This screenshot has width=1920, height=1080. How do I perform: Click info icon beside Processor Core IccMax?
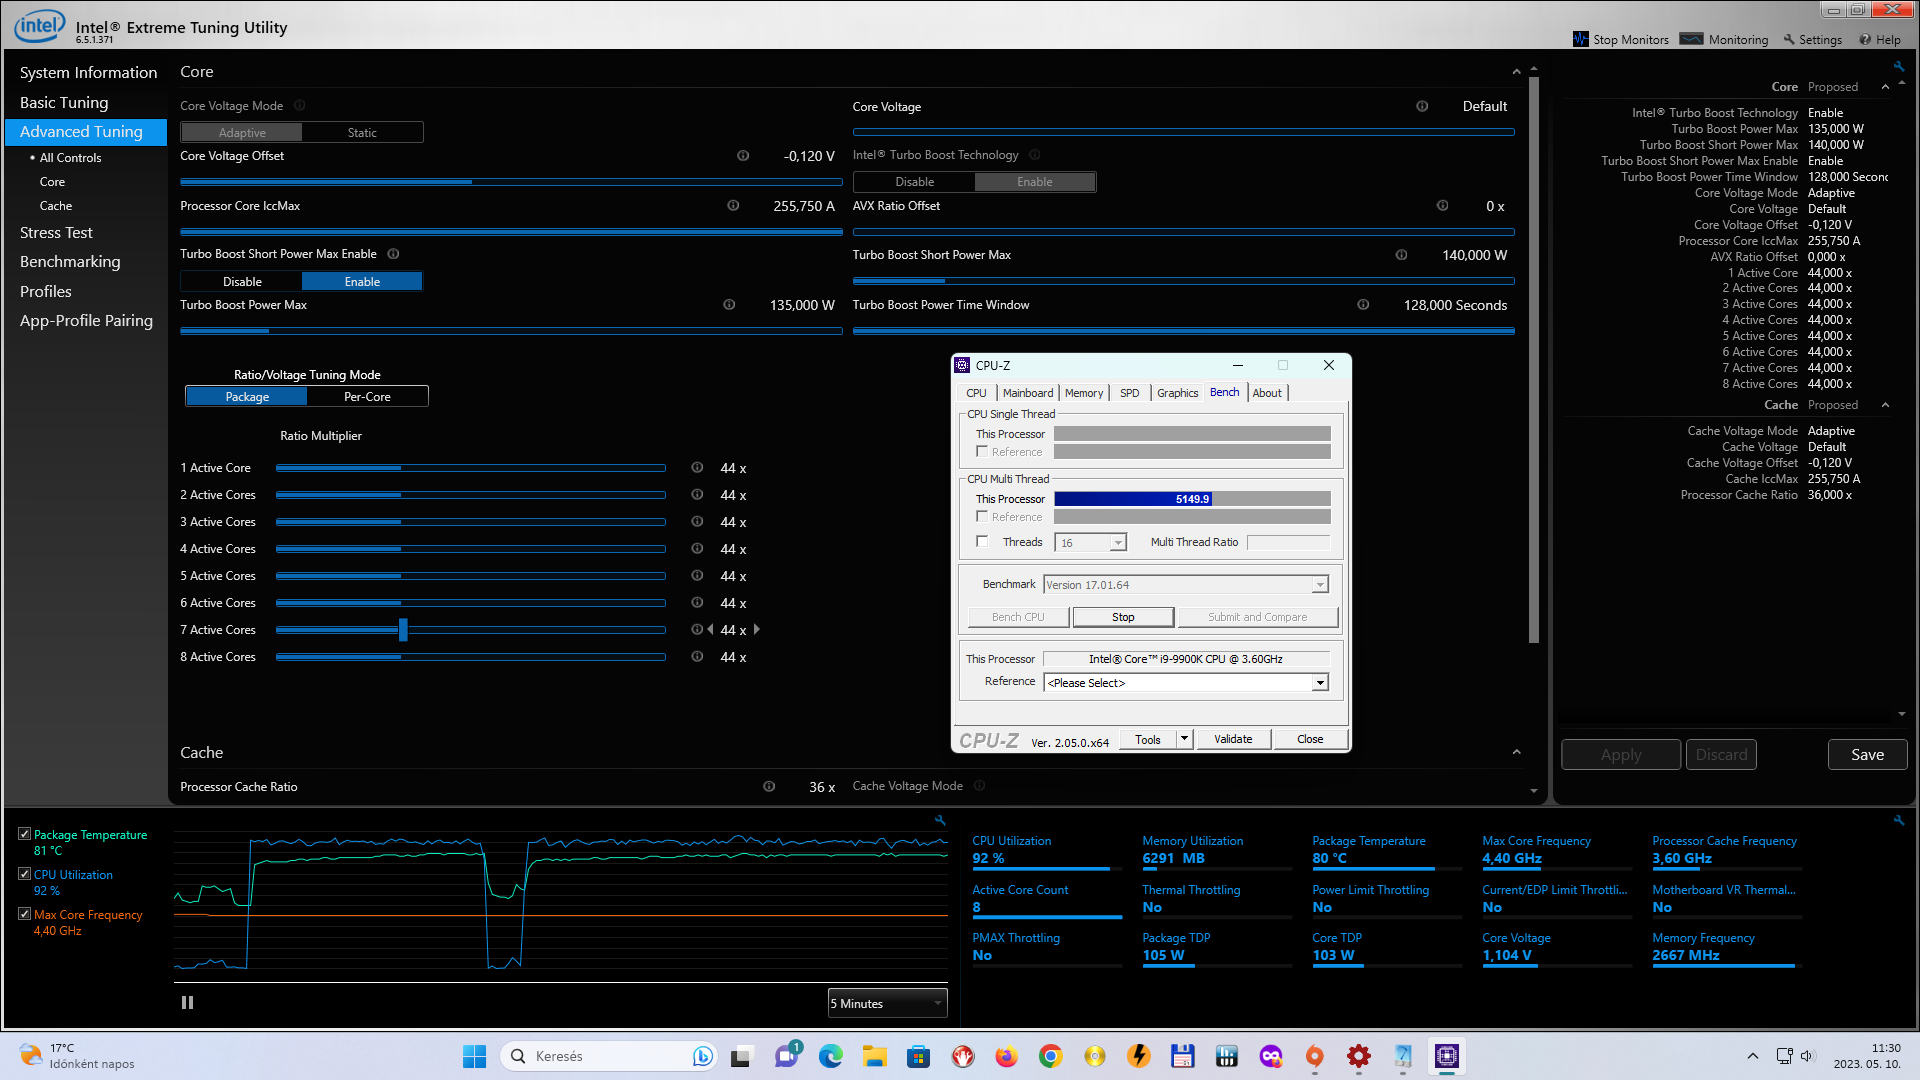click(733, 206)
